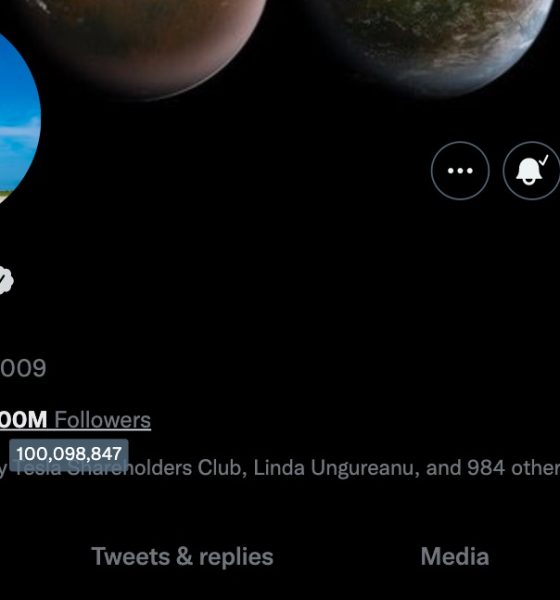Click the 100,098,847 exact count tooltip
The height and width of the screenshot is (600, 560).
click(x=69, y=454)
